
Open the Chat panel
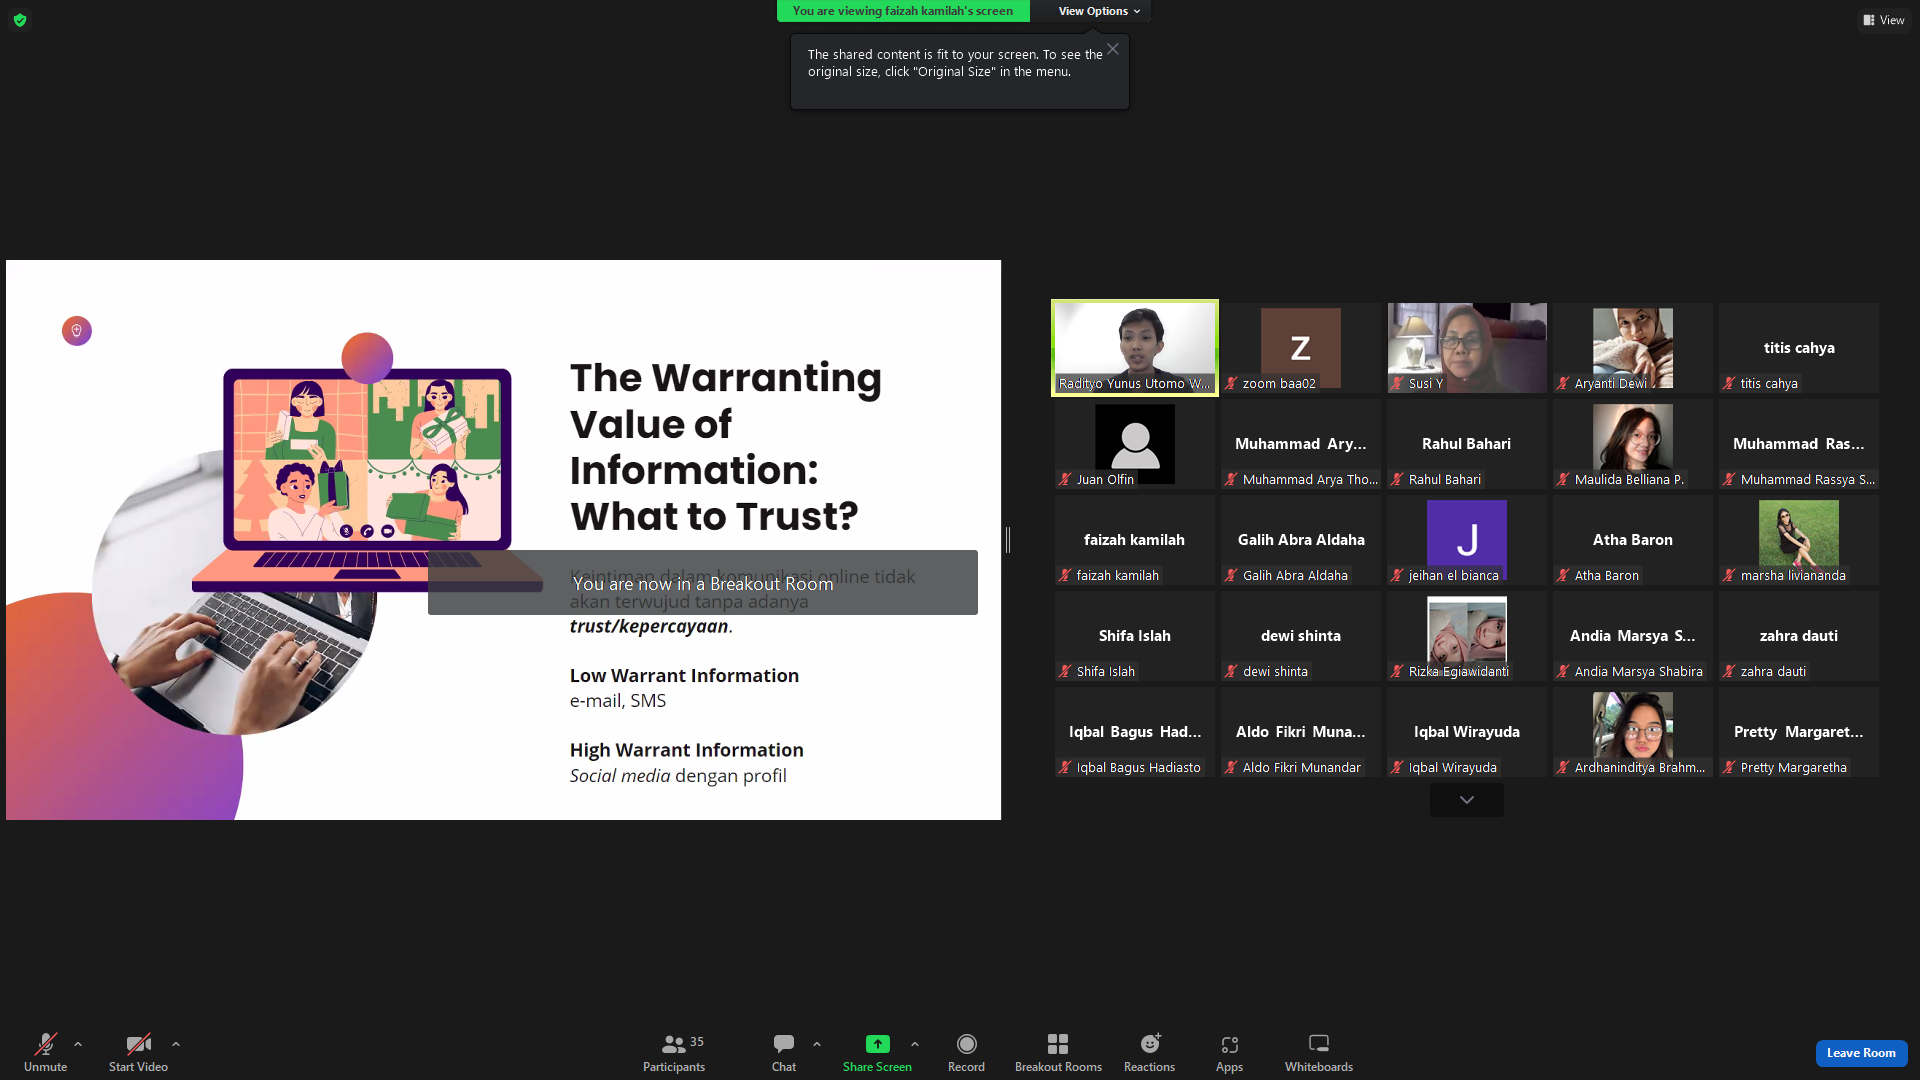click(784, 1052)
